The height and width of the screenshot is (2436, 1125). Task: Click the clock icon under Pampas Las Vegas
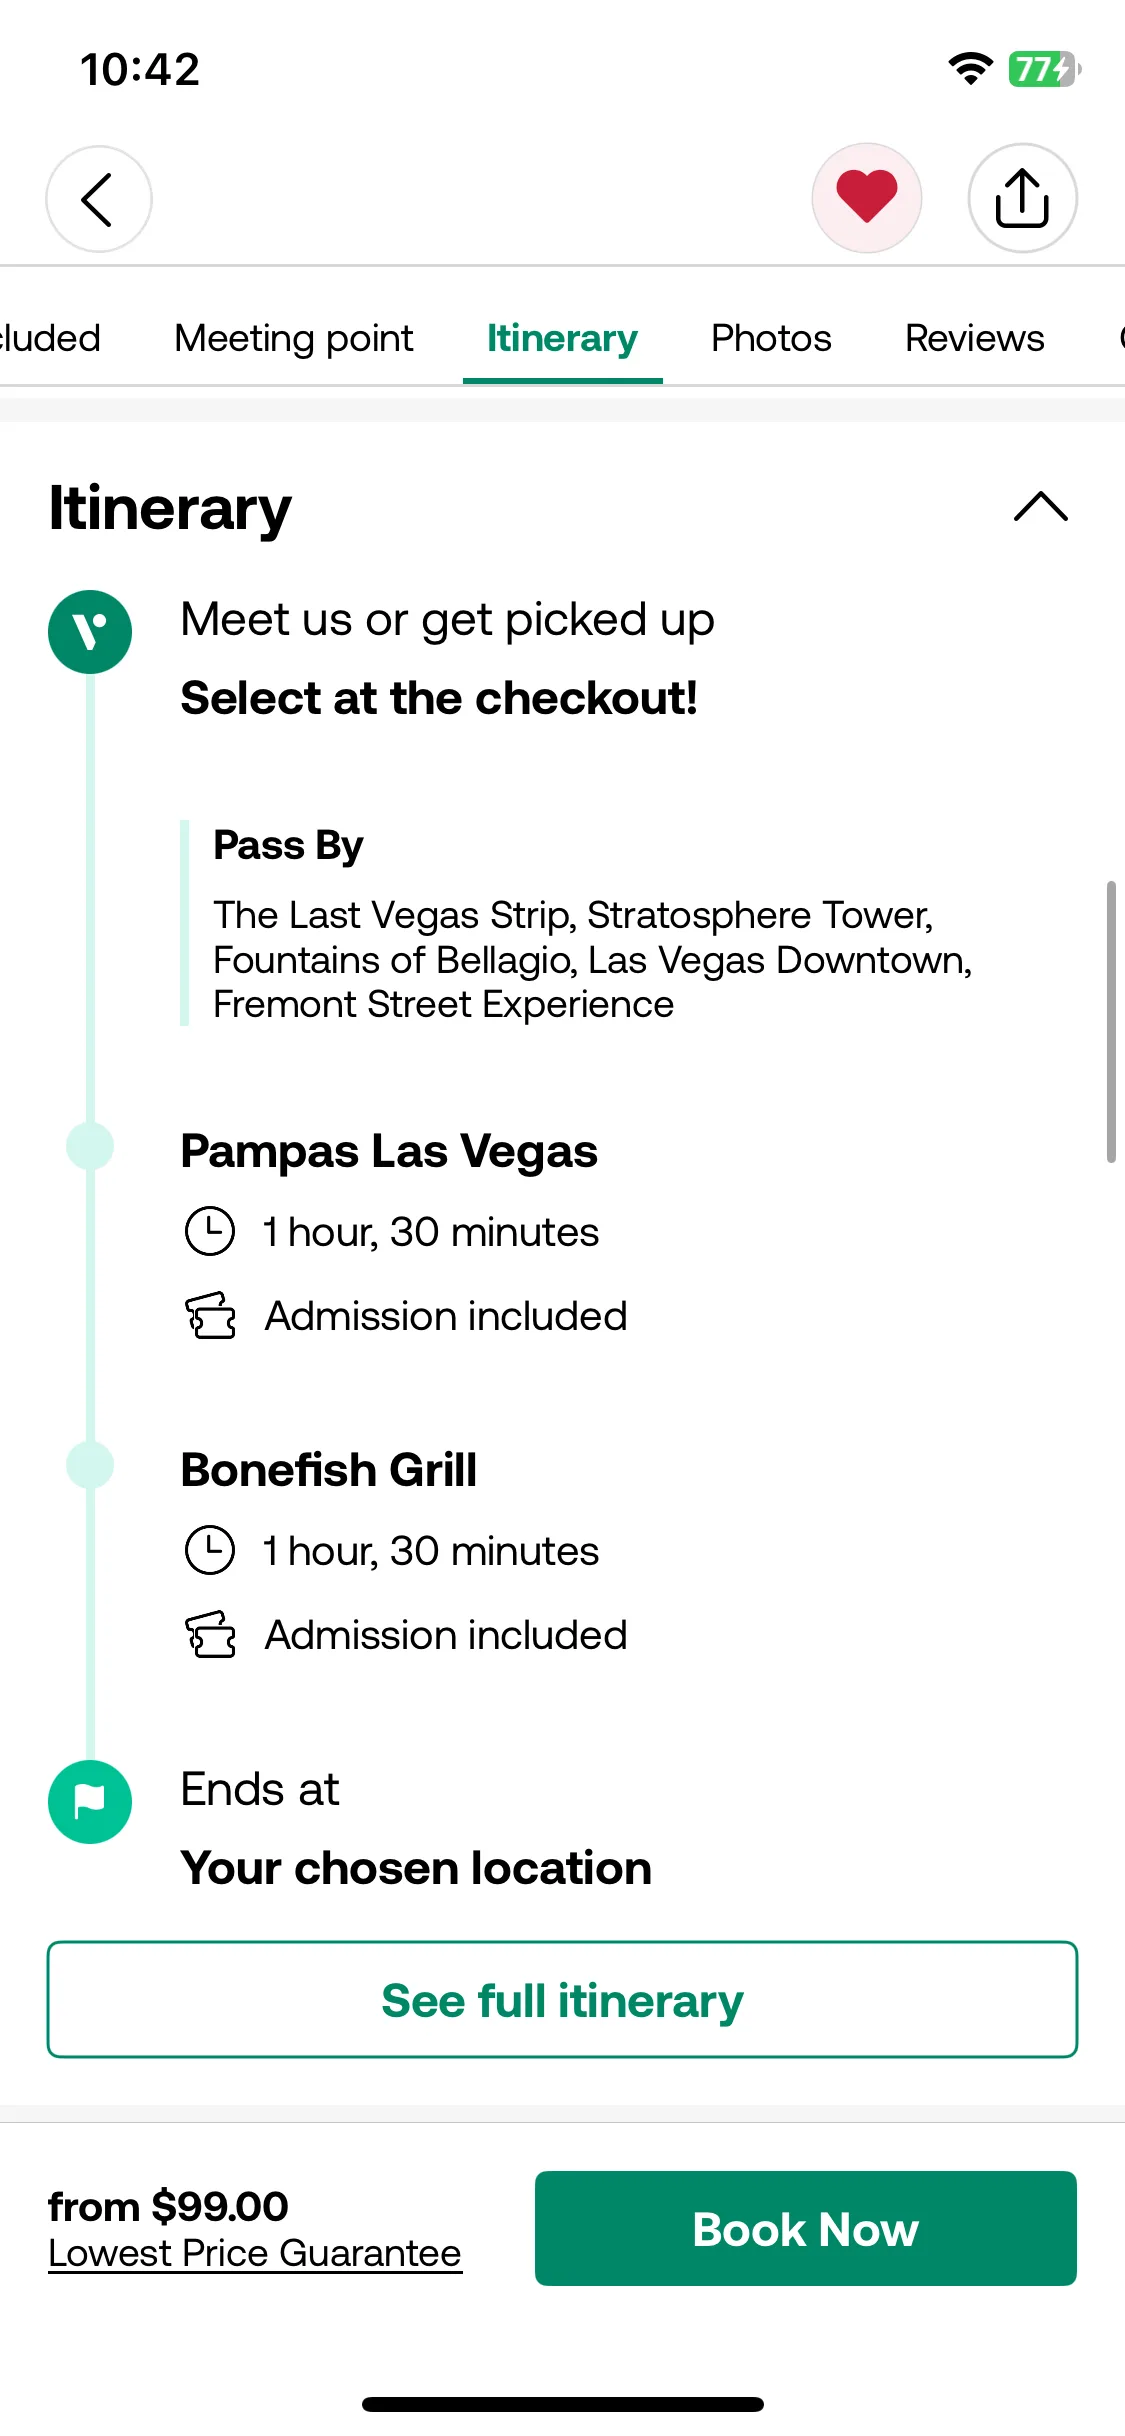coord(210,1232)
